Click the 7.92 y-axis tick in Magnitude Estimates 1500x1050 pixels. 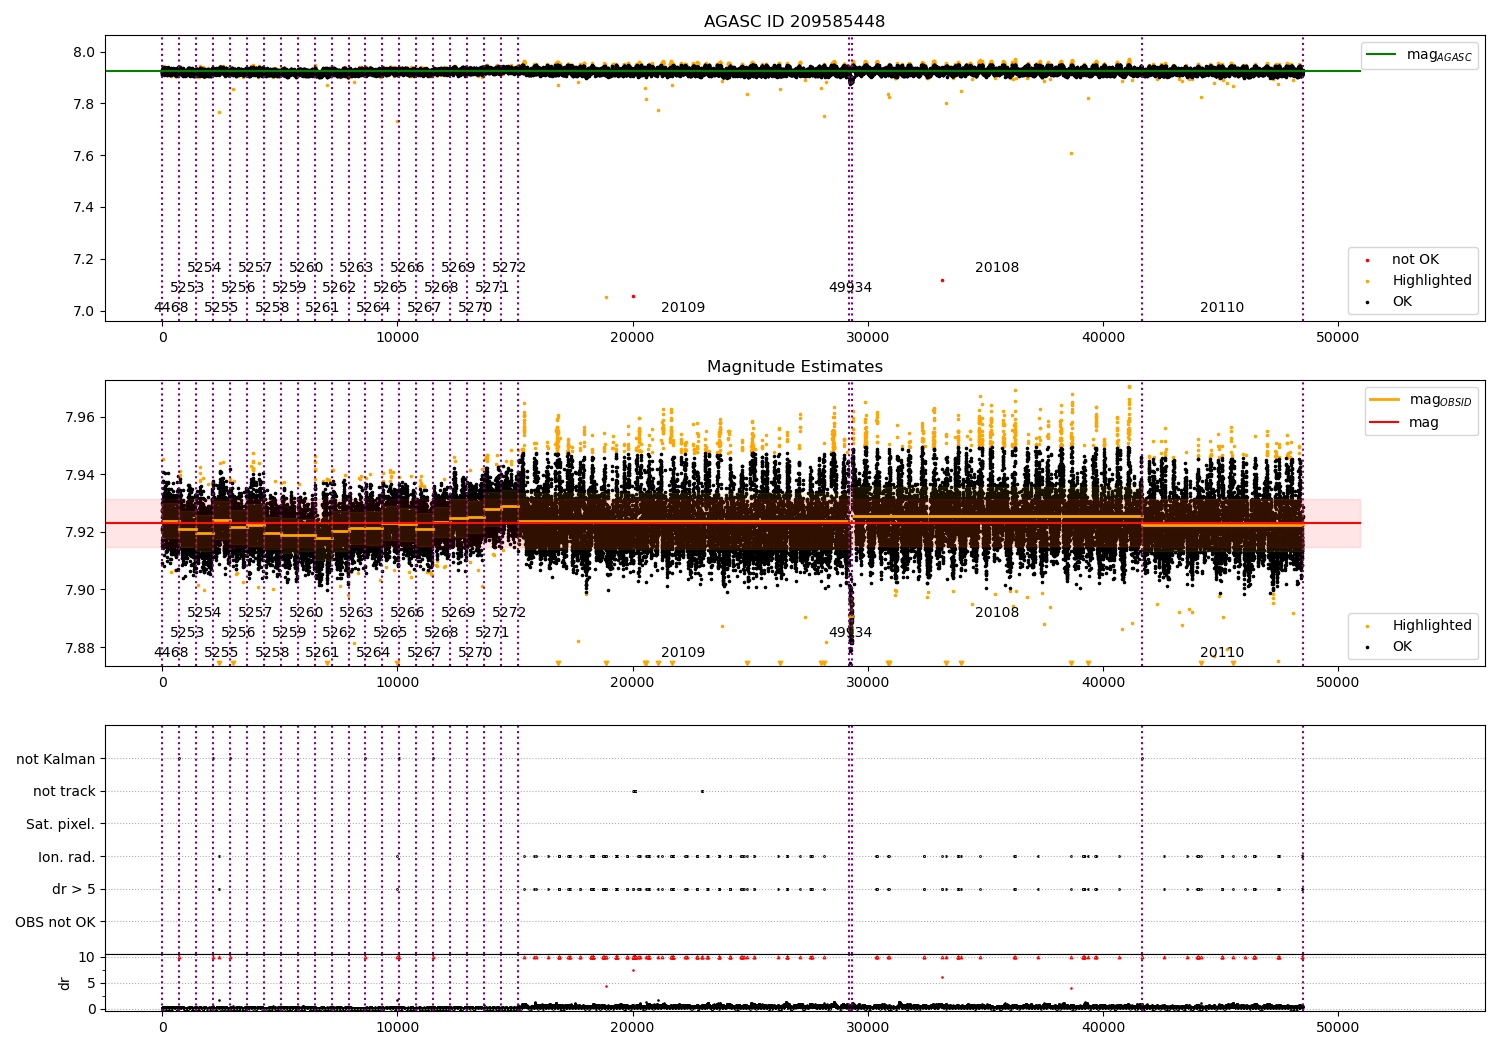[x=80, y=532]
